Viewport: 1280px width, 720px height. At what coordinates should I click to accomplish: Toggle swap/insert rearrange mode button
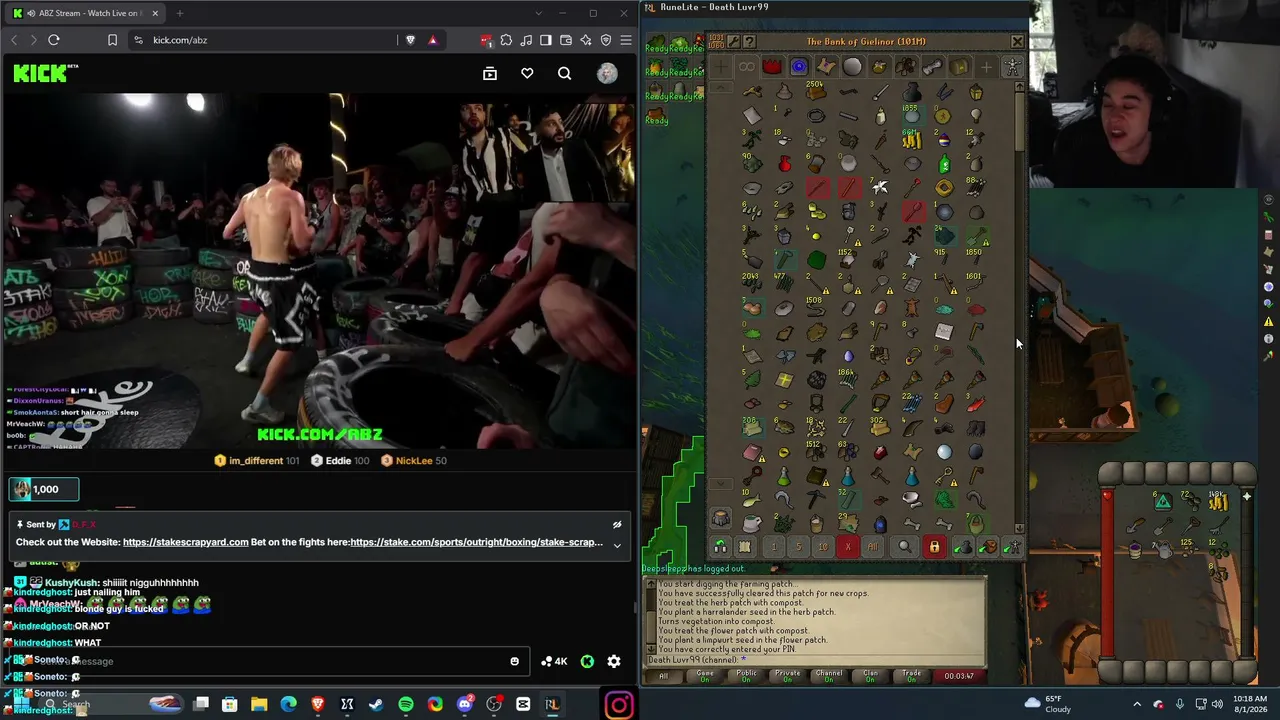click(x=720, y=547)
